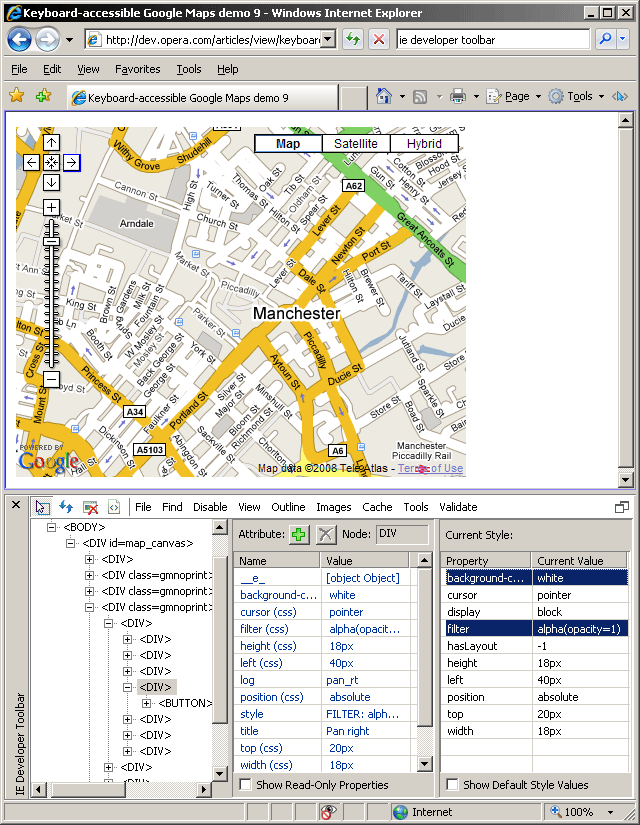Click the search magnifier button
This screenshot has width=640, height=825.
[605, 39]
